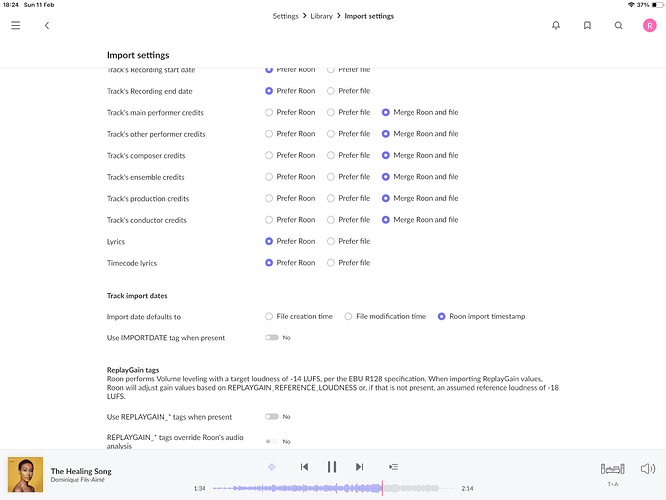This screenshot has width=666, height=500.
Task: Toggle the Roon Radio signal icon
Action: pos(272,467)
